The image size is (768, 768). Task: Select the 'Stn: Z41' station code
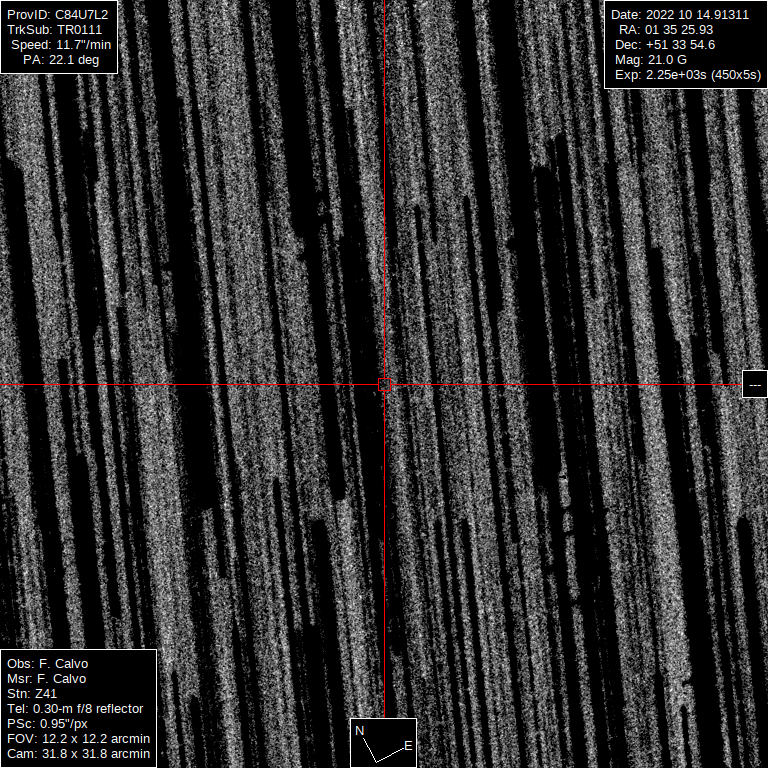[x=32, y=694]
